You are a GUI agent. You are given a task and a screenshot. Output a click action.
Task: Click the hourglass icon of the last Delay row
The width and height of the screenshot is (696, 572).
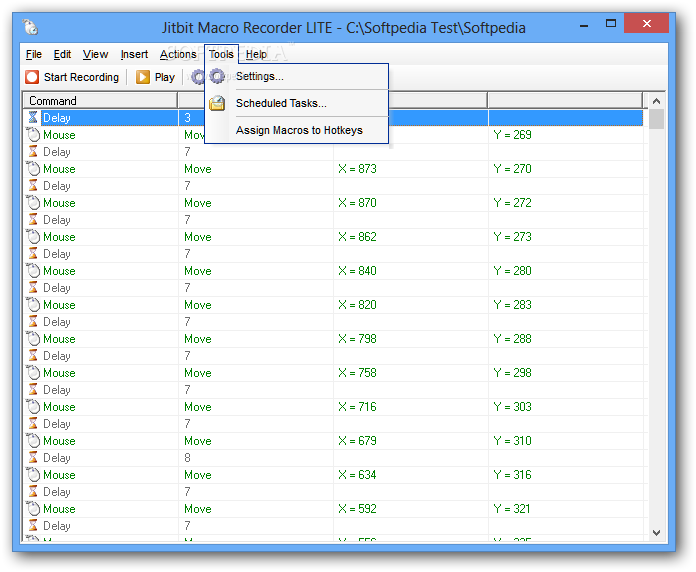click(x=33, y=526)
